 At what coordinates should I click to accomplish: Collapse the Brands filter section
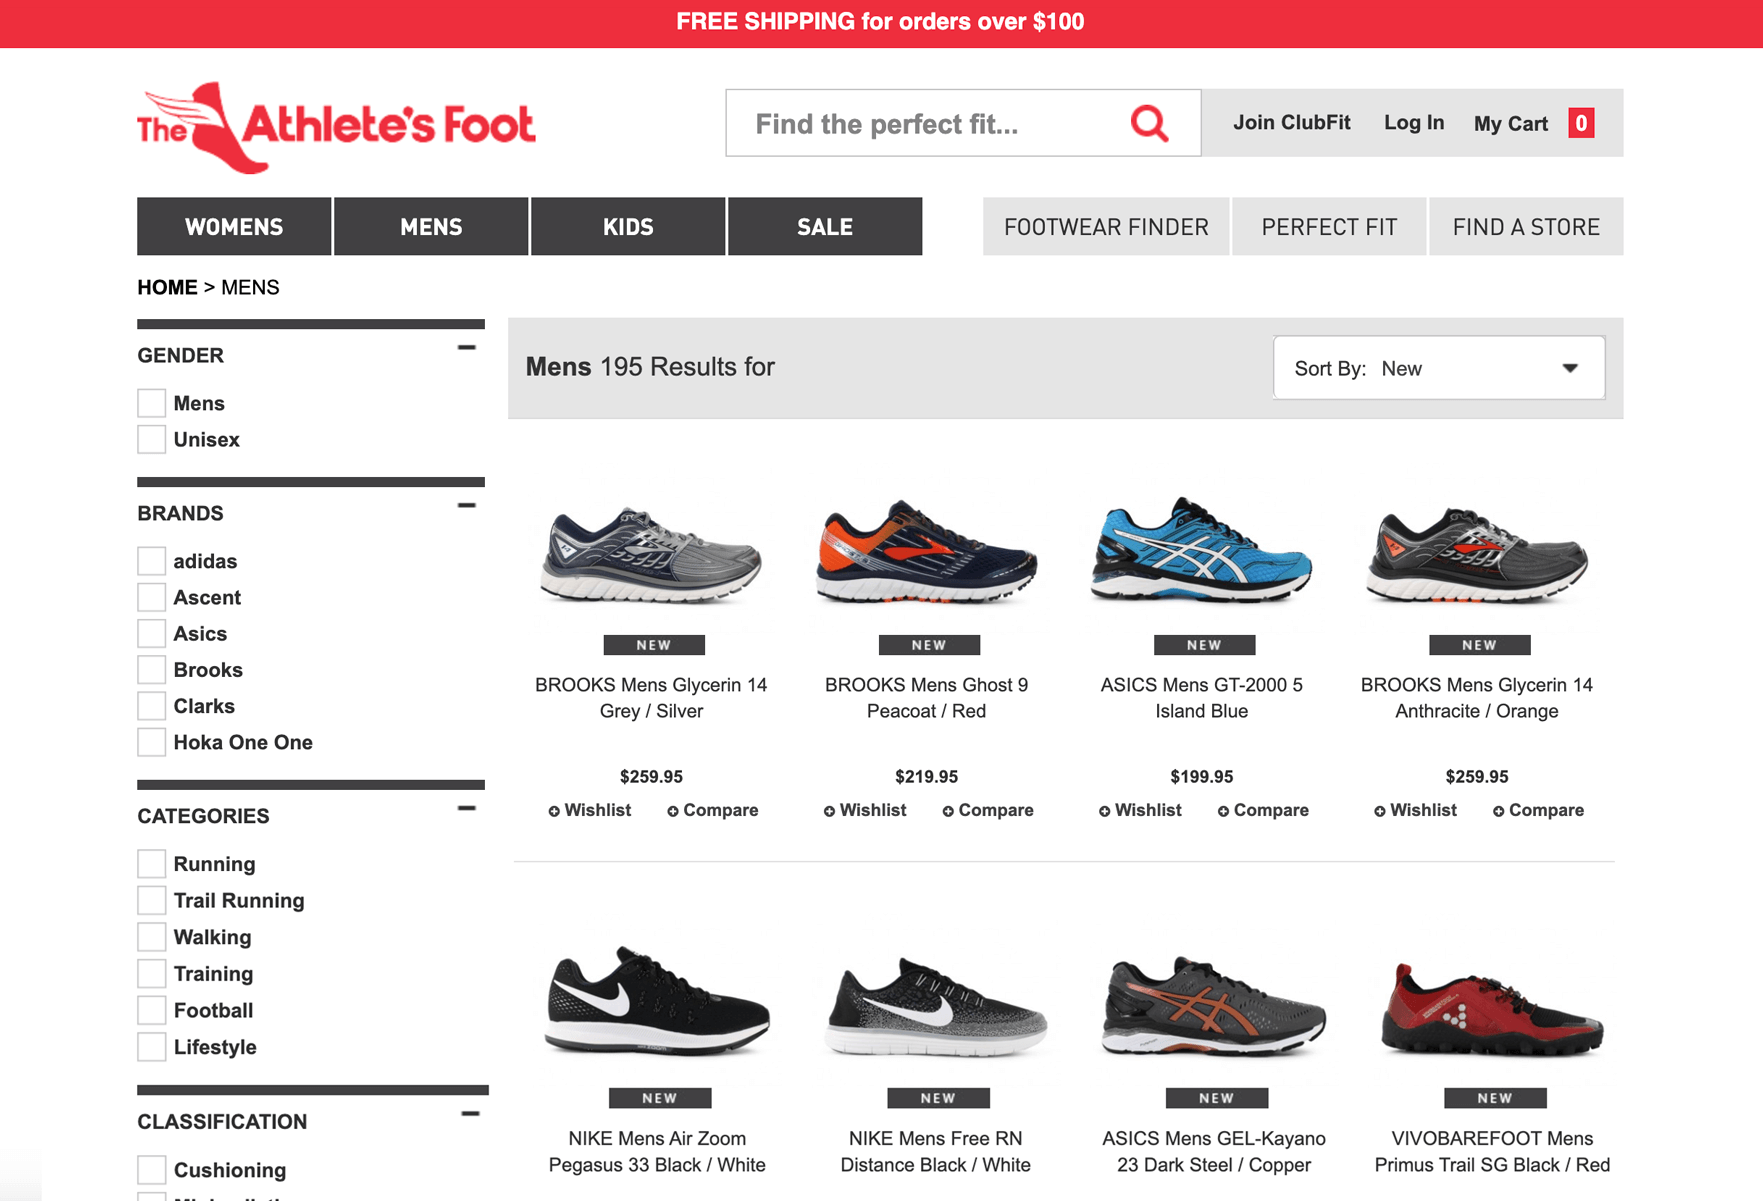[466, 505]
